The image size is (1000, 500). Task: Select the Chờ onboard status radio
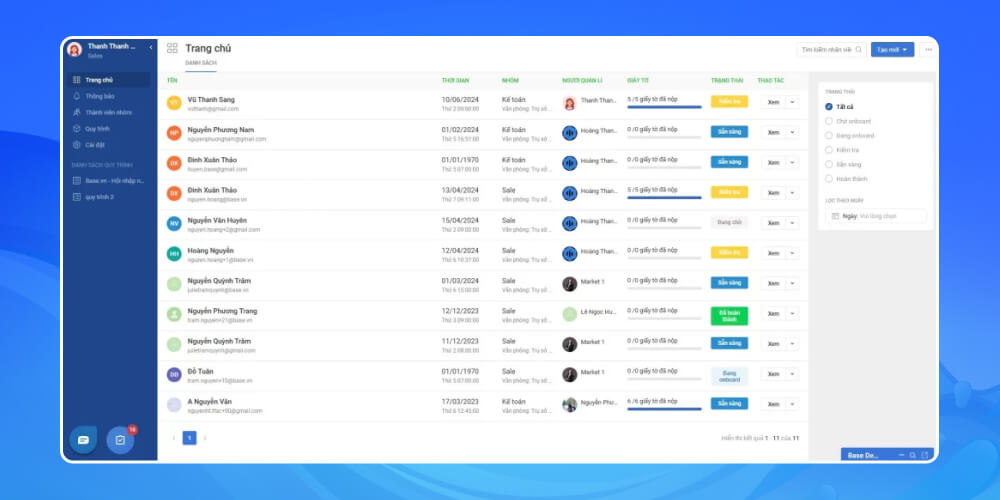pos(829,121)
